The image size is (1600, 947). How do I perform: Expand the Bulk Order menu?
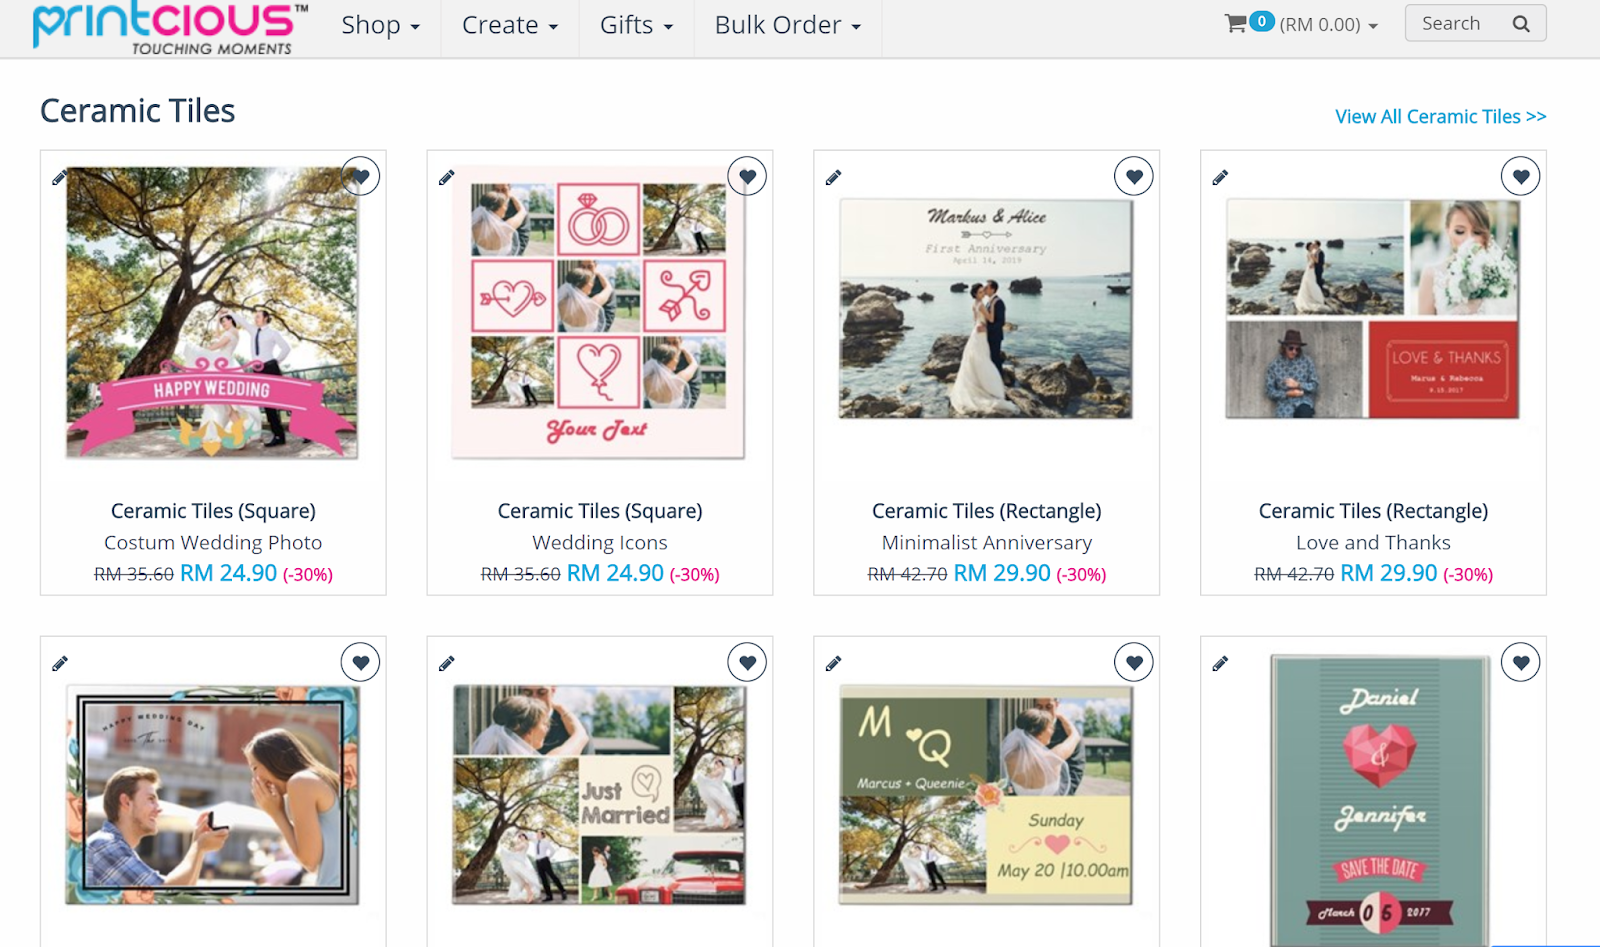point(788,25)
